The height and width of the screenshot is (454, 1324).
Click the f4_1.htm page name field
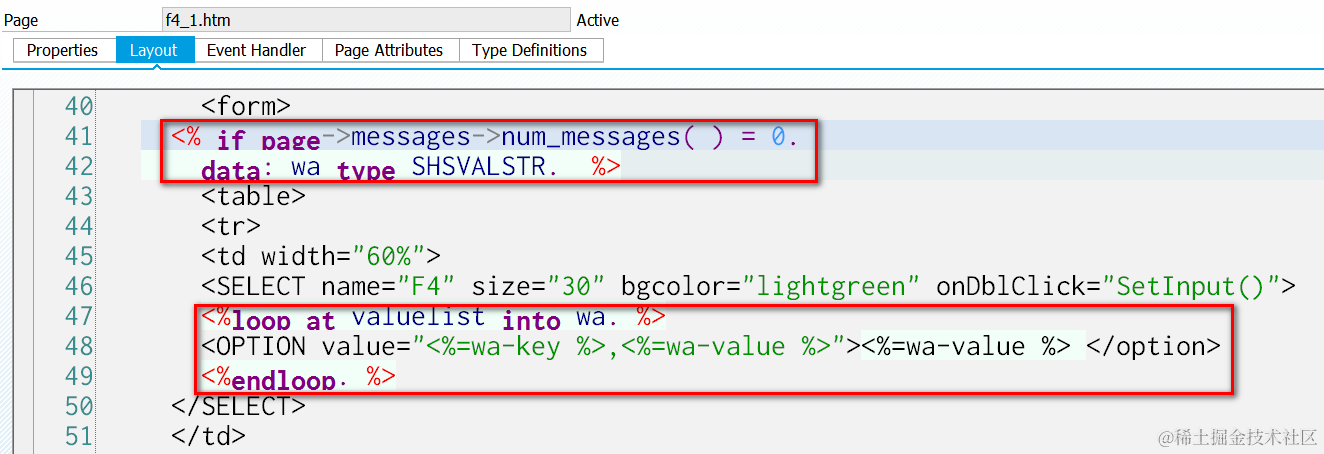pyautogui.click(x=366, y=20)
